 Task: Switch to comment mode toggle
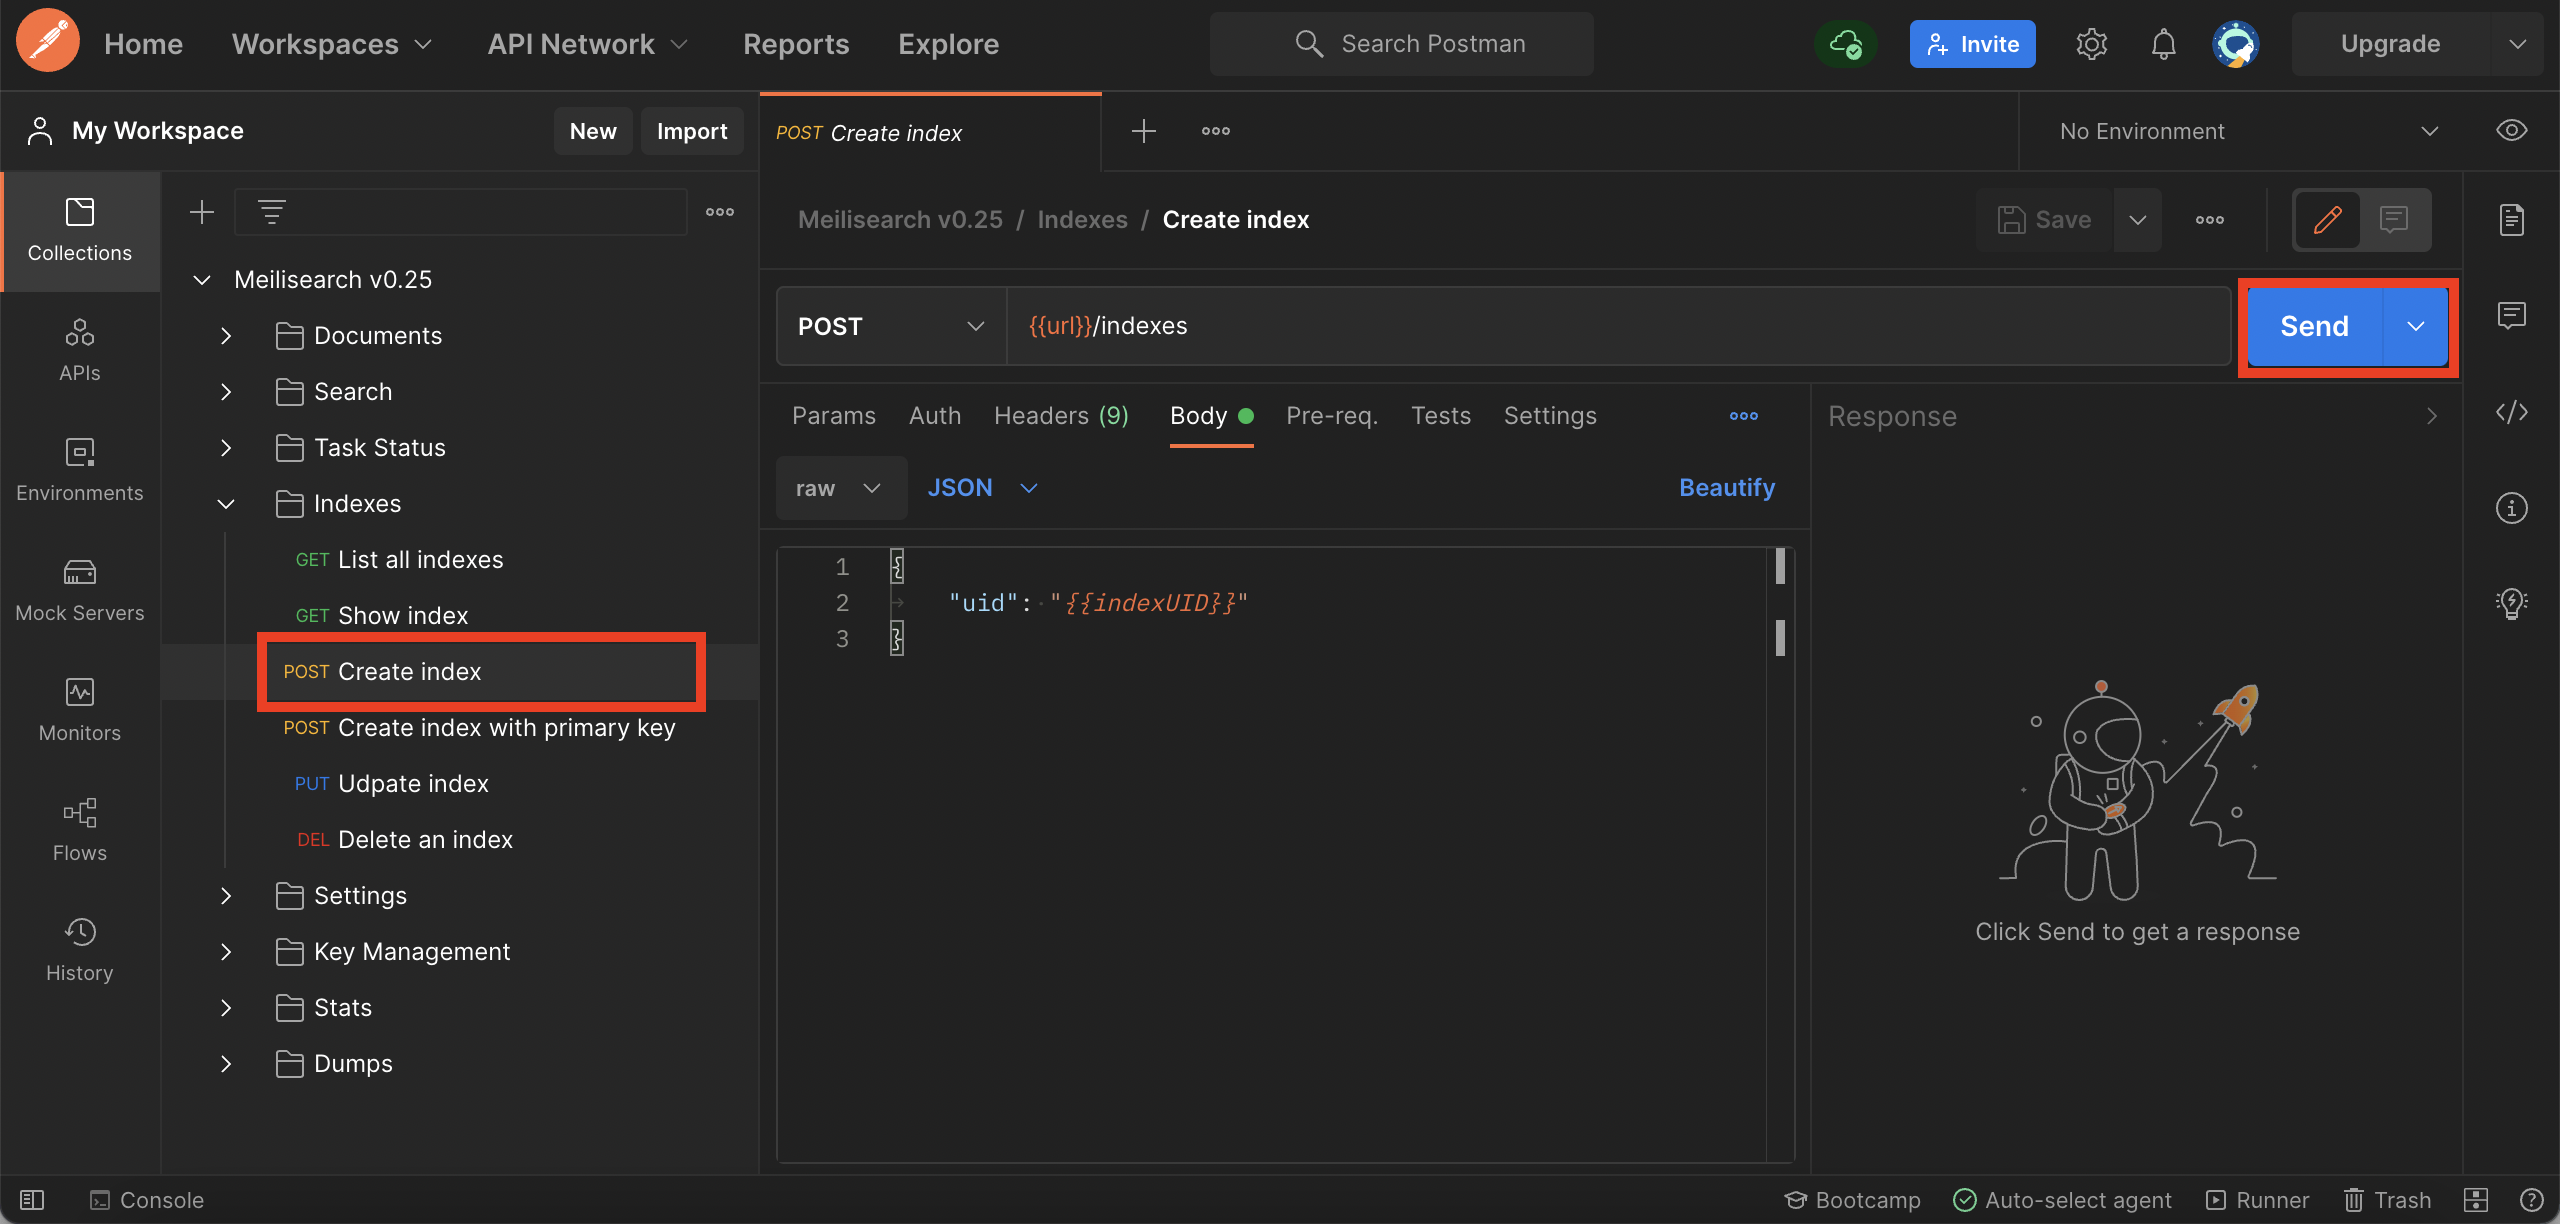pyautogui.click(x=2394, y=220)
